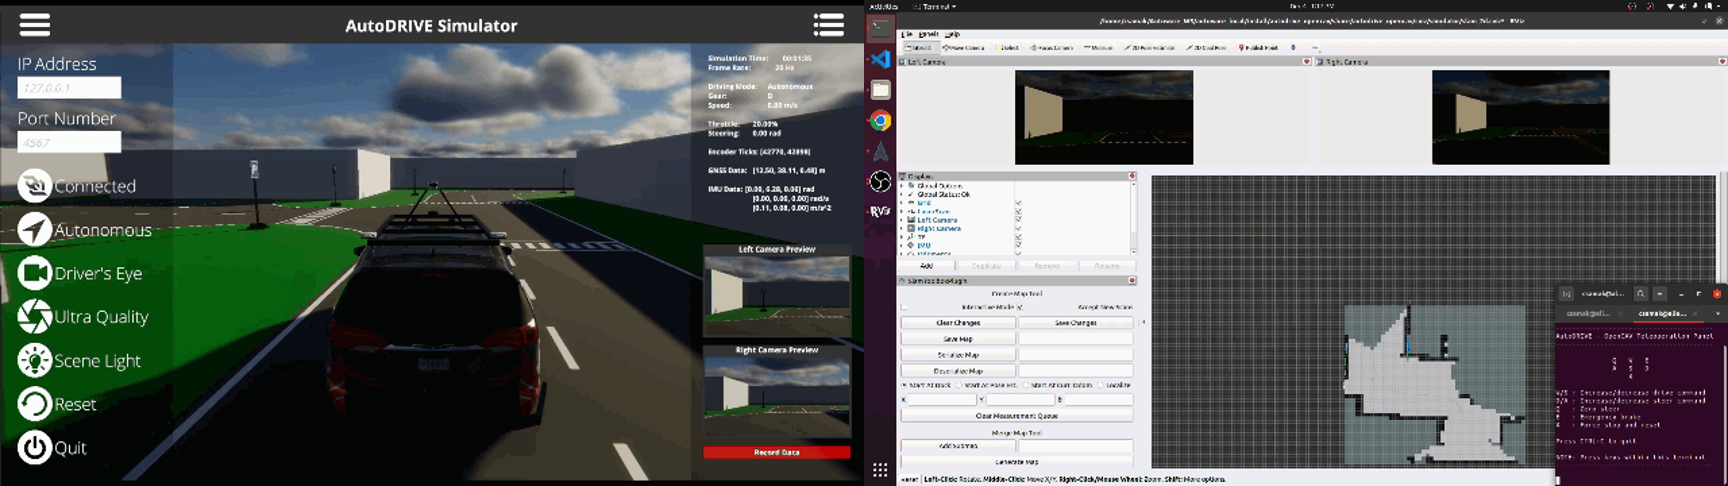Close the Right Camera panel in RViz
This screenshot has width=1728, height=486.
point(1723,62)
